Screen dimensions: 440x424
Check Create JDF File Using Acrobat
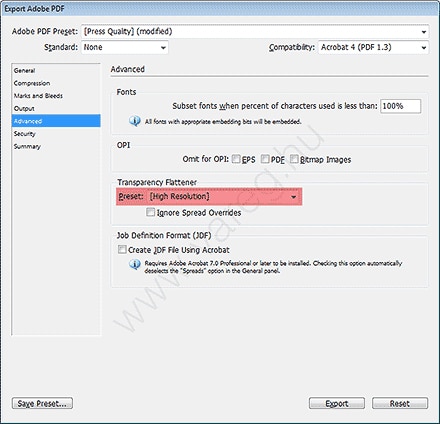click(x=122, y=249)
